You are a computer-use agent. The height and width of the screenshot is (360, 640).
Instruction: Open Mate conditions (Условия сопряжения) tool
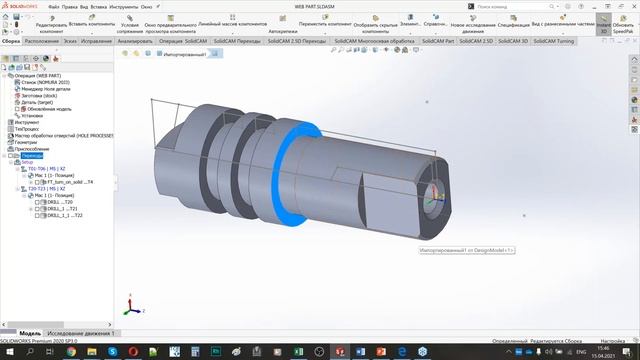click(130, 24)
